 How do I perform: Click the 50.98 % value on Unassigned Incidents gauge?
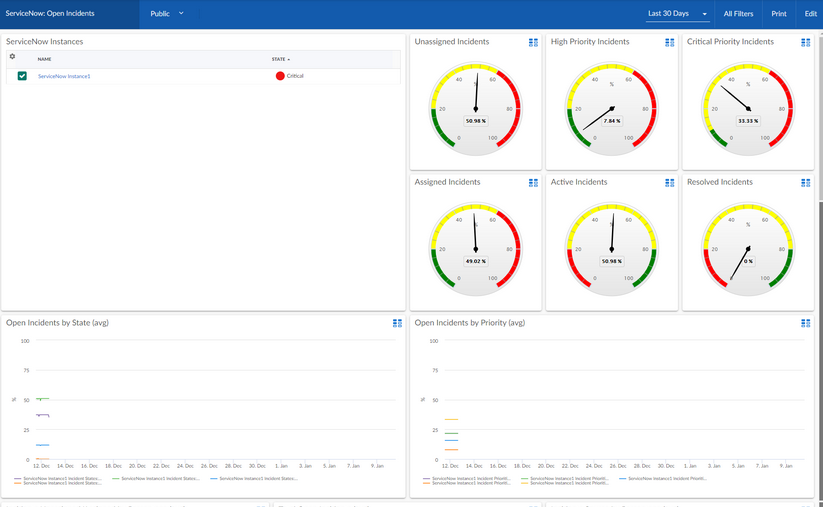pos(476,121)
